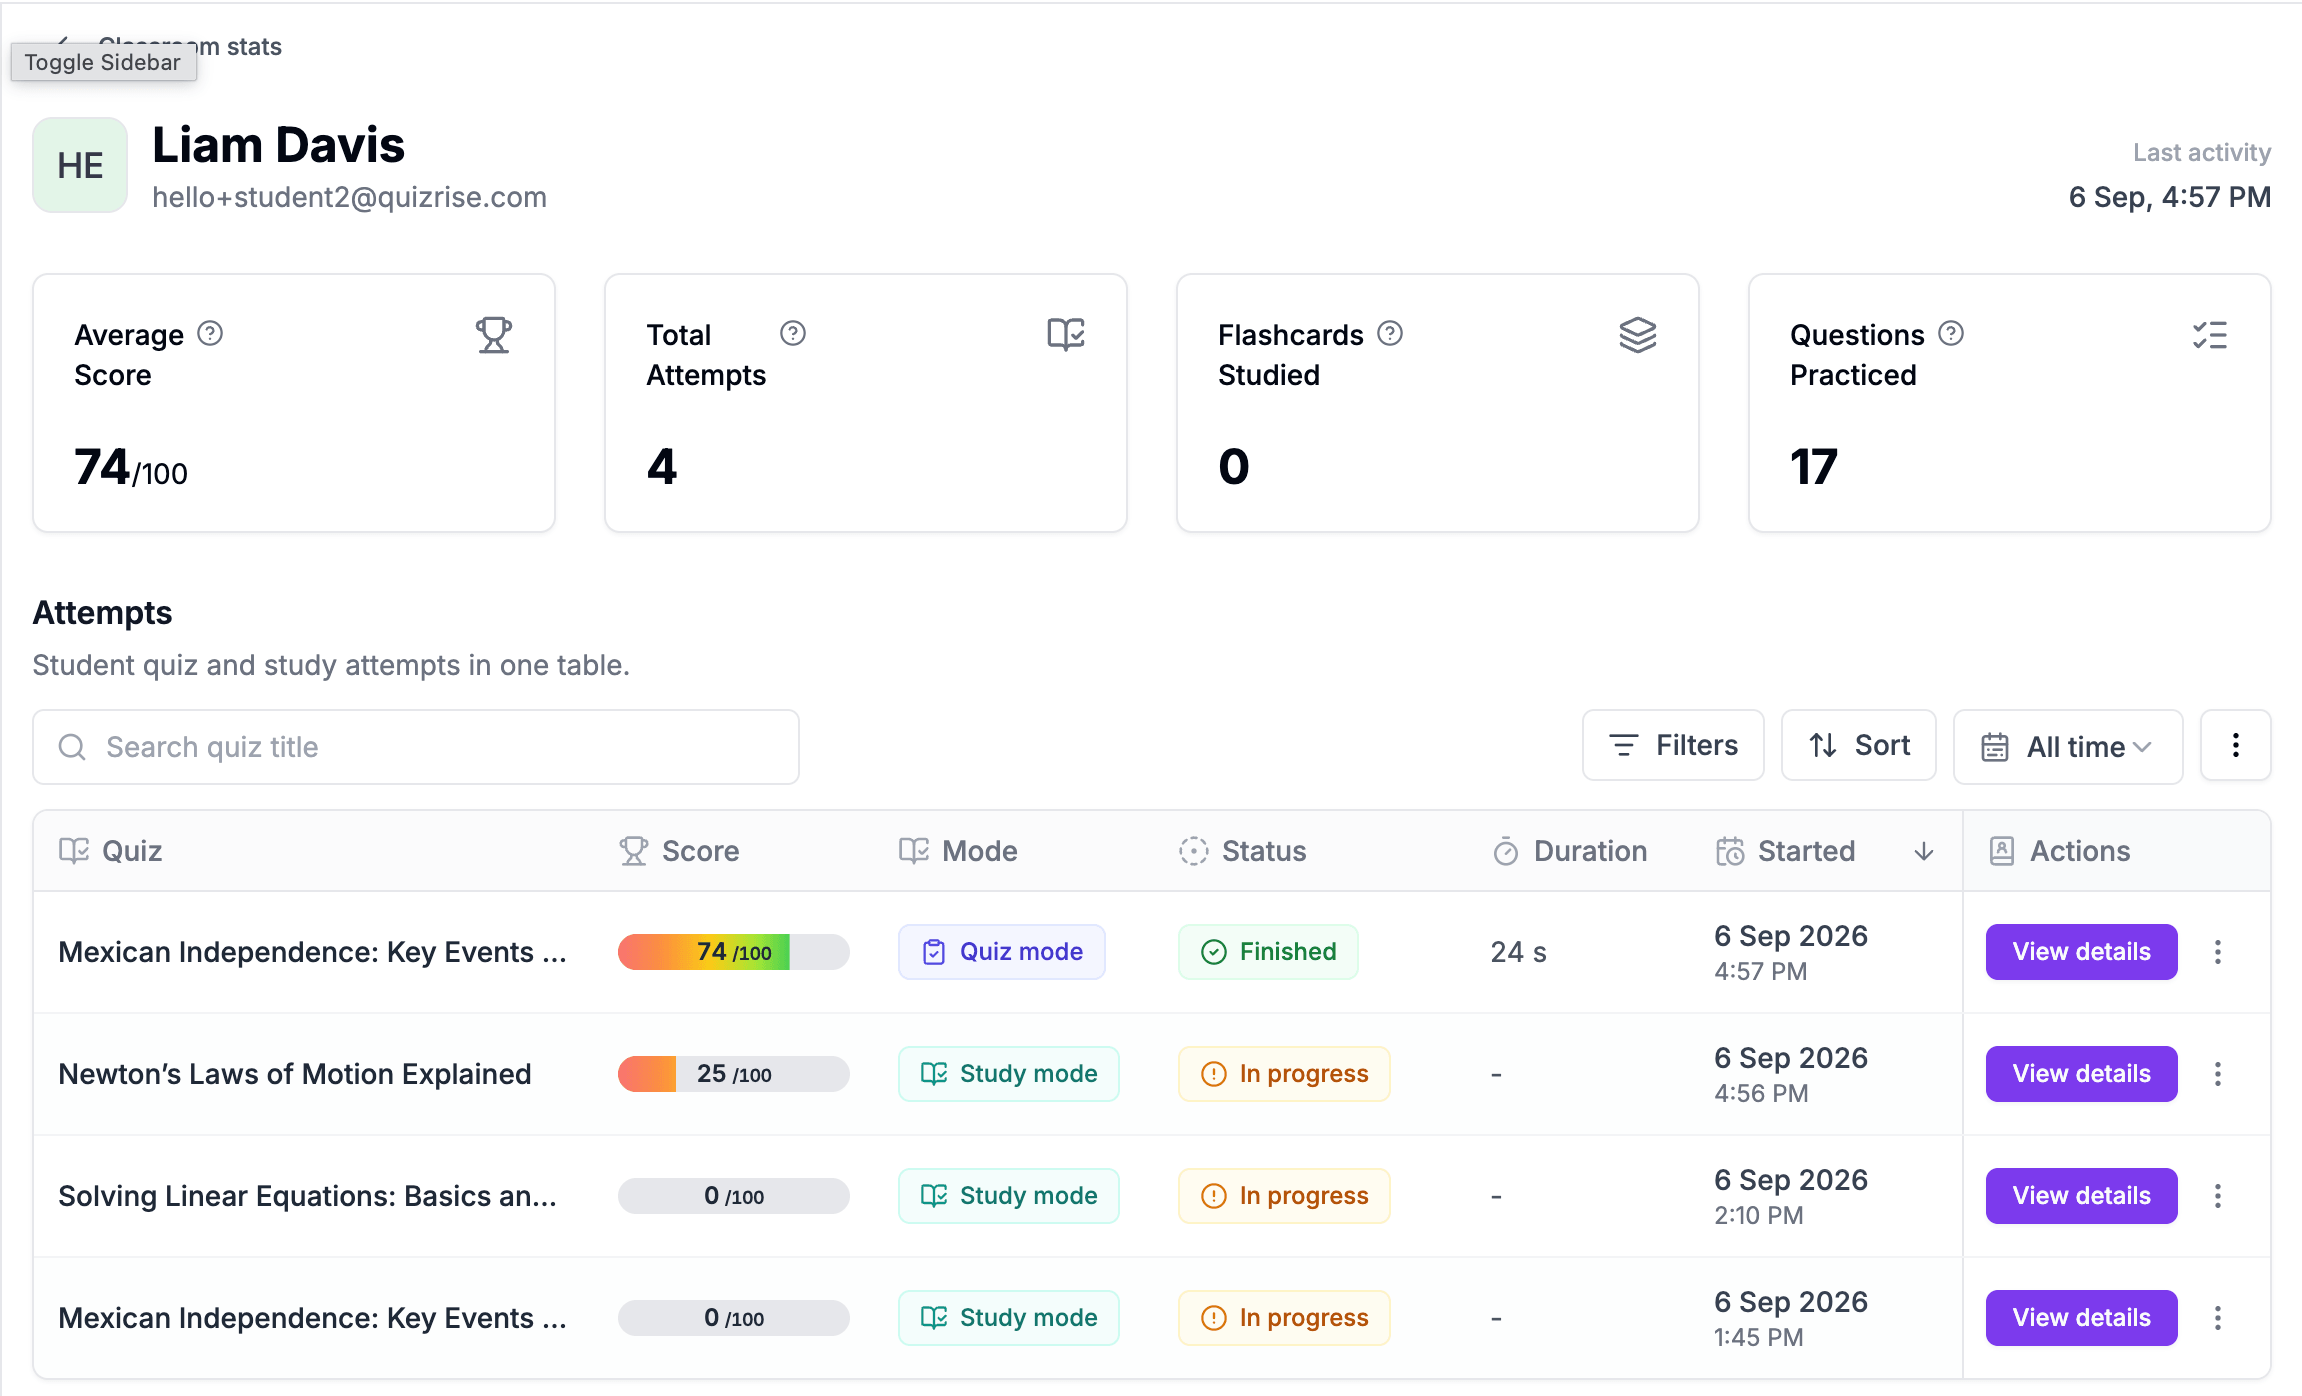Focus the Search quiz title field

[x=416, y=747]
